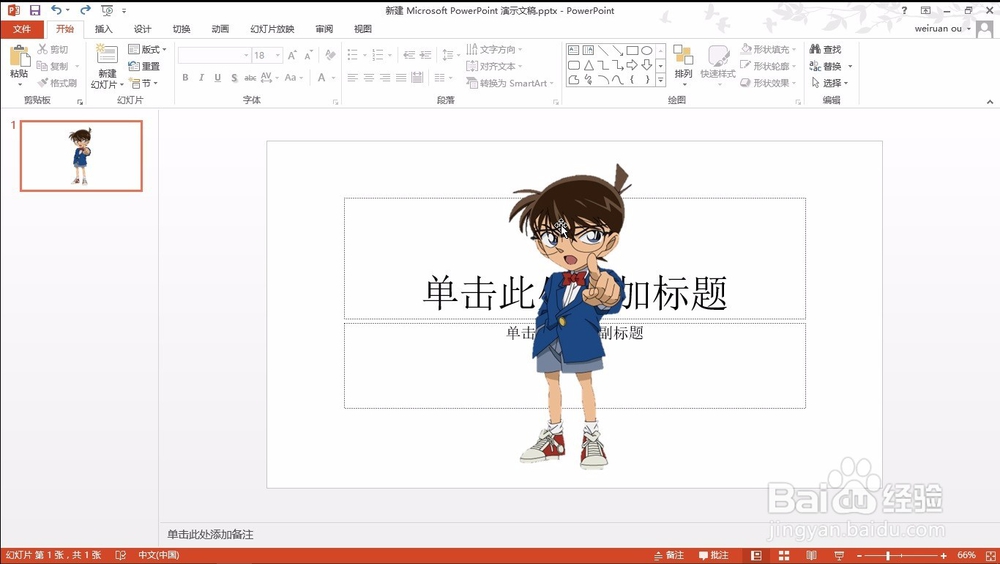This screenshot has width=1000, height=564.
Task: Select the down arrow shape
Action: 647,65
